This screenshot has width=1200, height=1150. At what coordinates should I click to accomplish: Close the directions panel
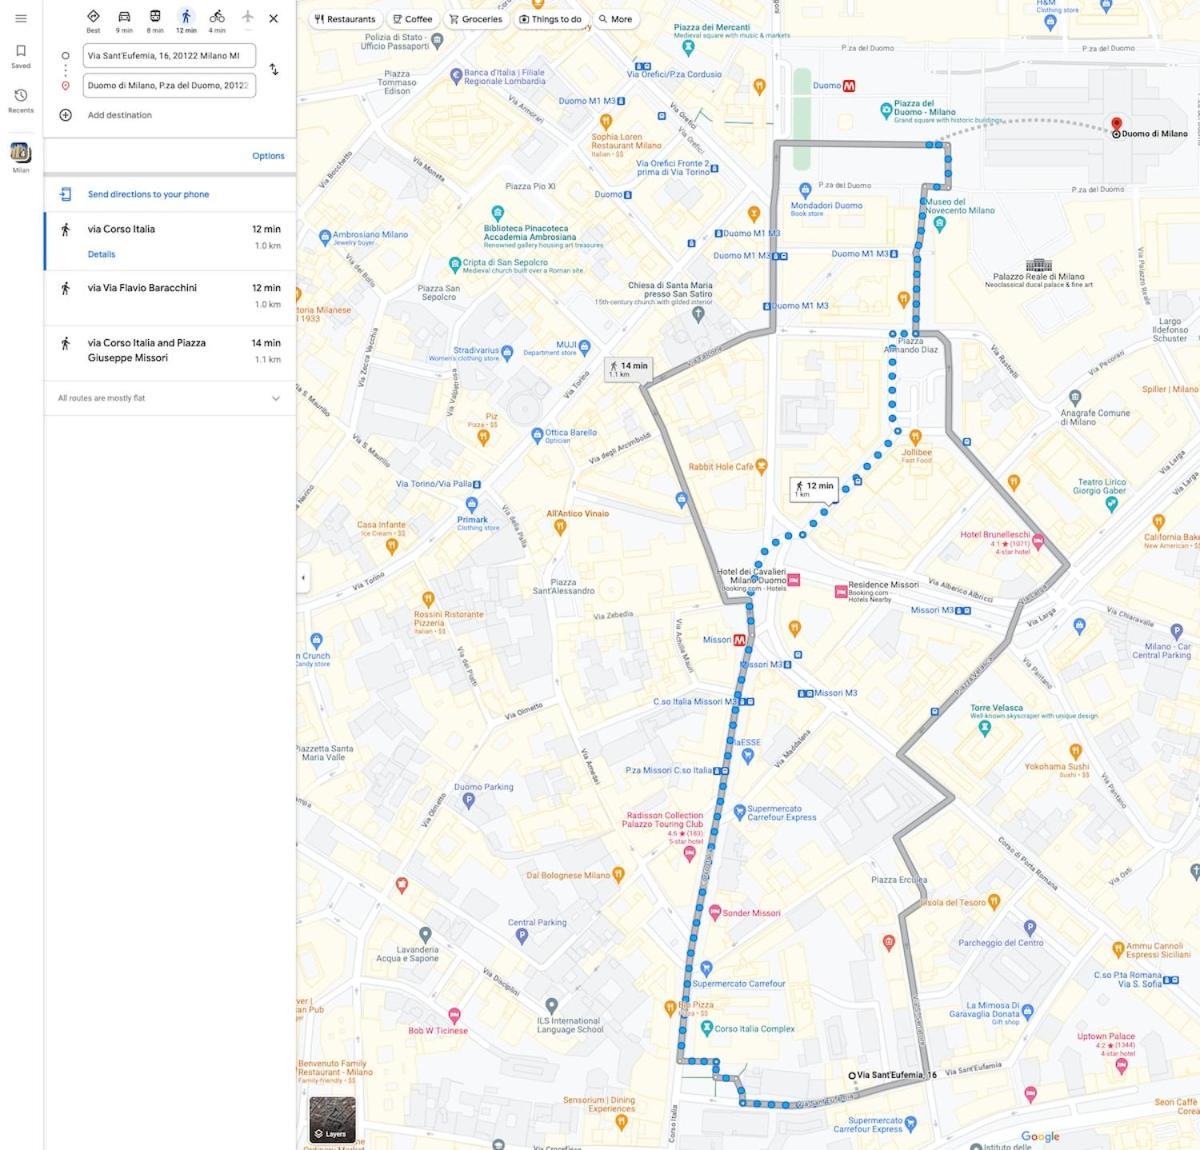[x=274, y=18]
